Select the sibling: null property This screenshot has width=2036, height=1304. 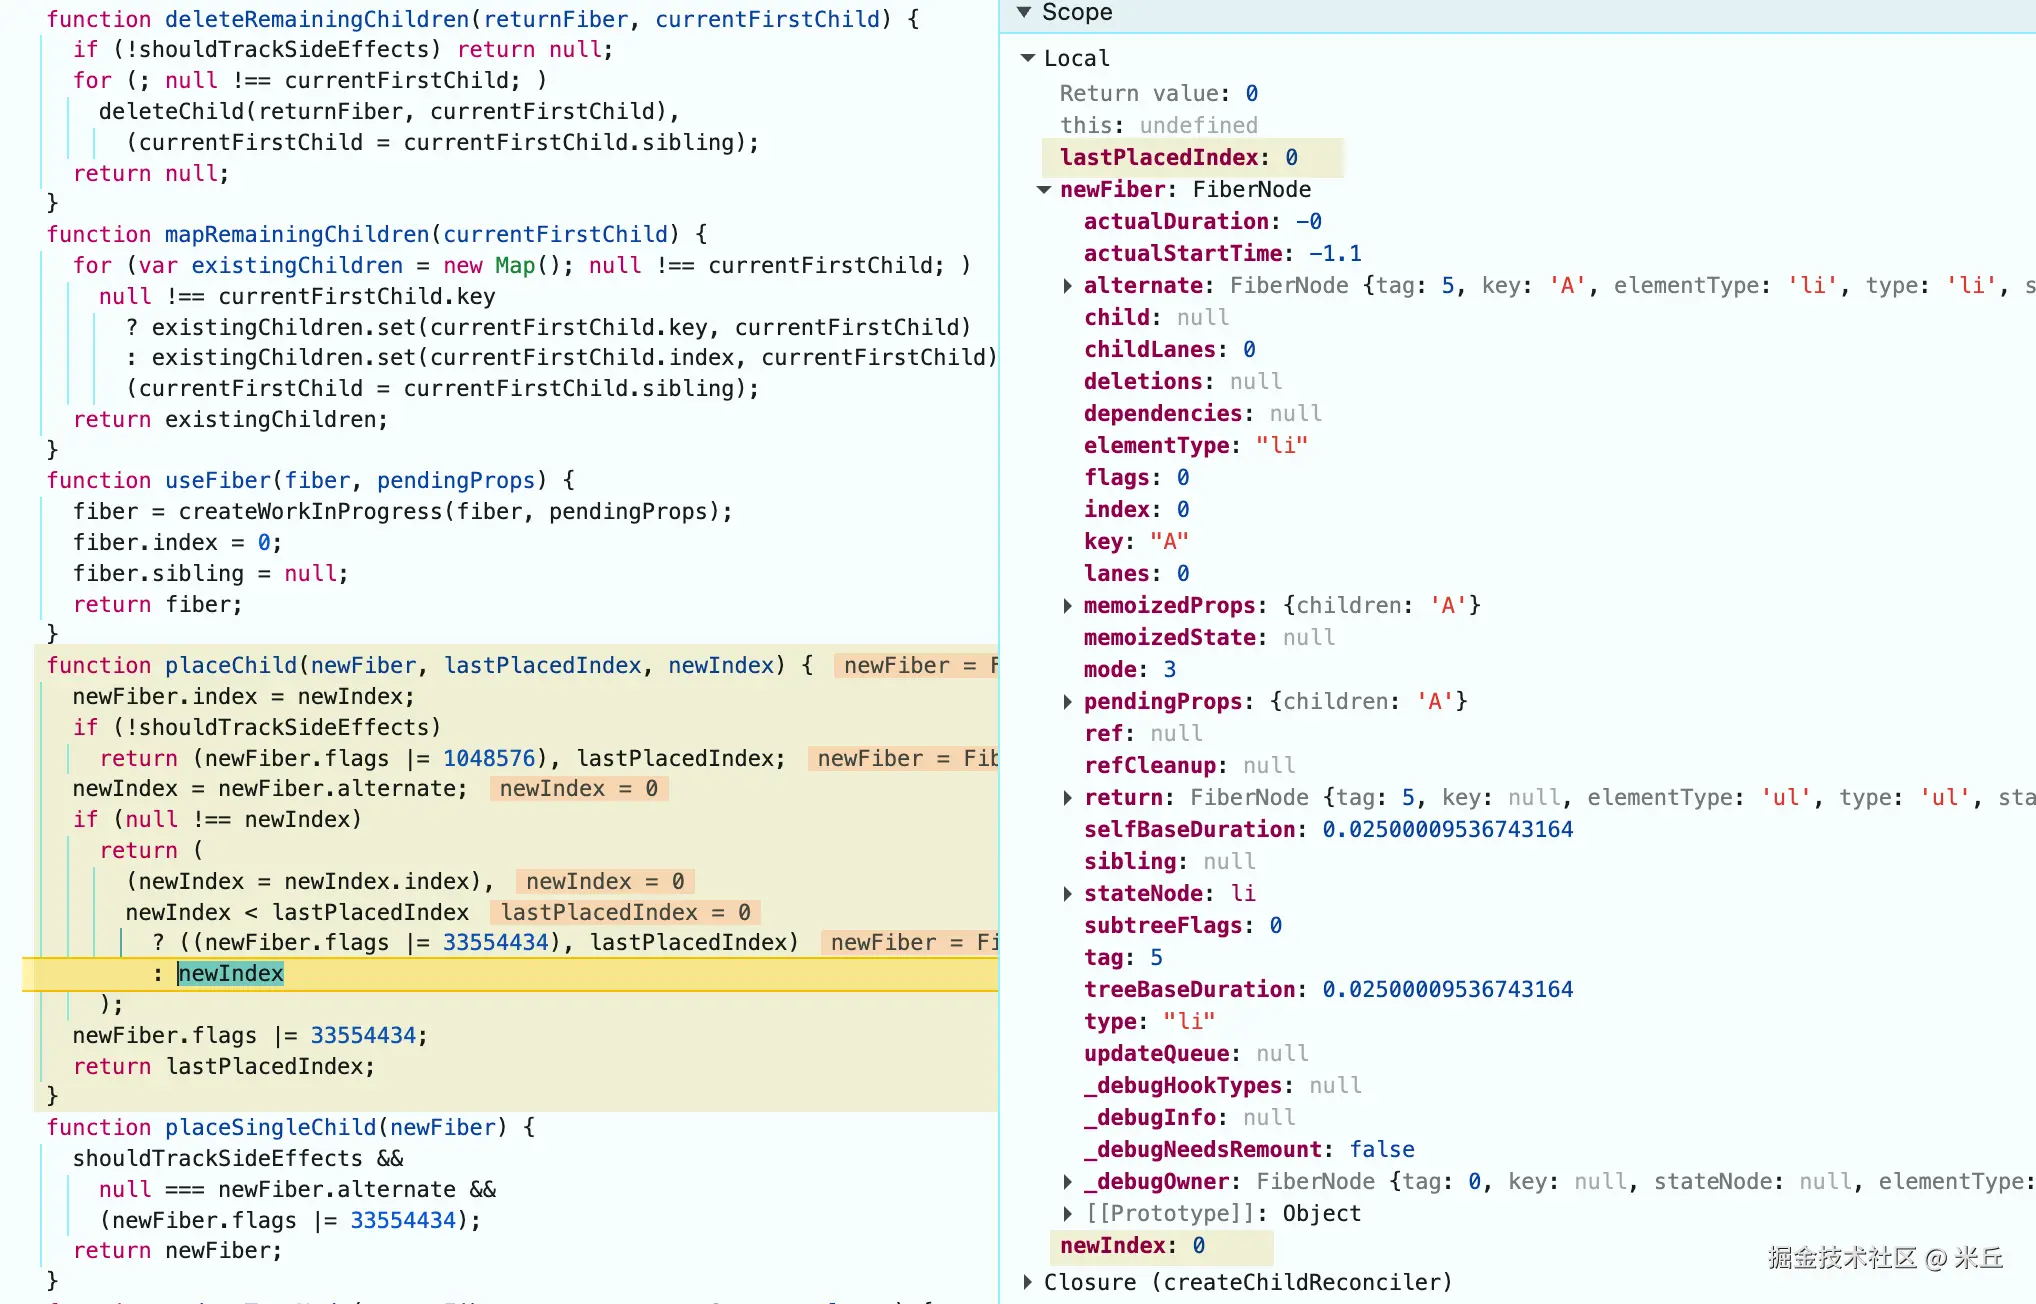(x=1170, y=862)
